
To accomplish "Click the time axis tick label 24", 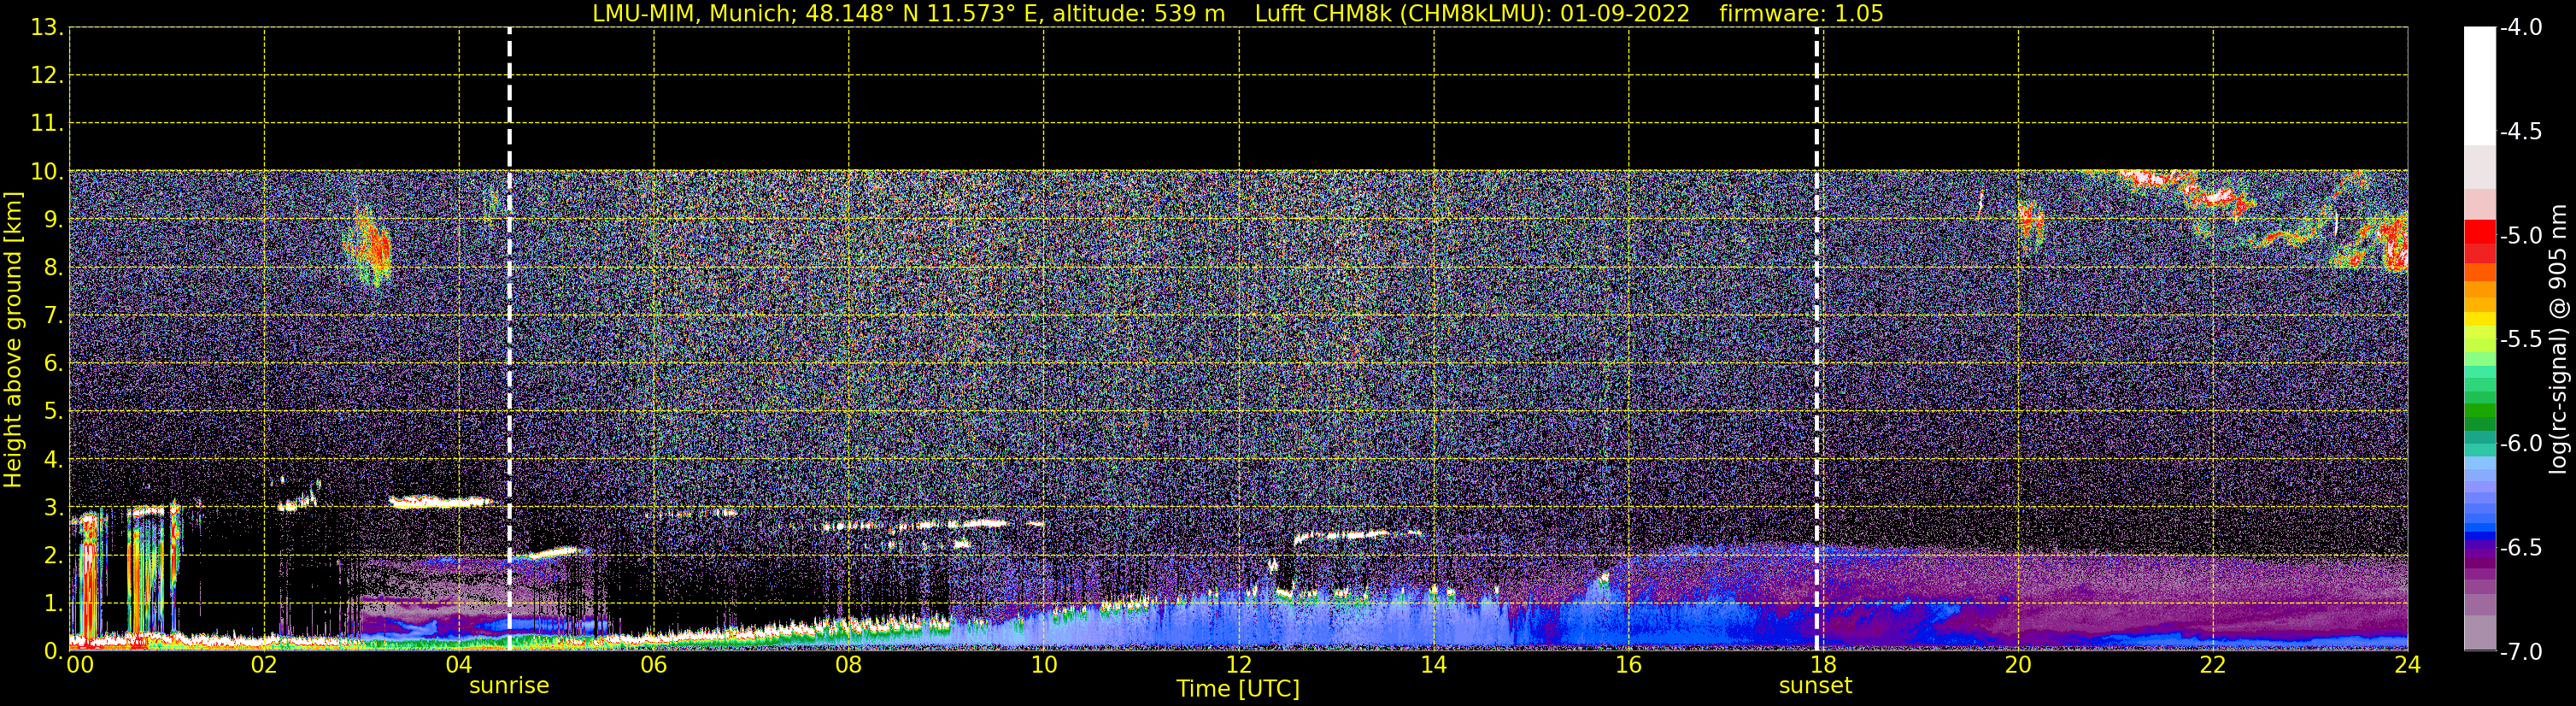I will [2408, 665].
